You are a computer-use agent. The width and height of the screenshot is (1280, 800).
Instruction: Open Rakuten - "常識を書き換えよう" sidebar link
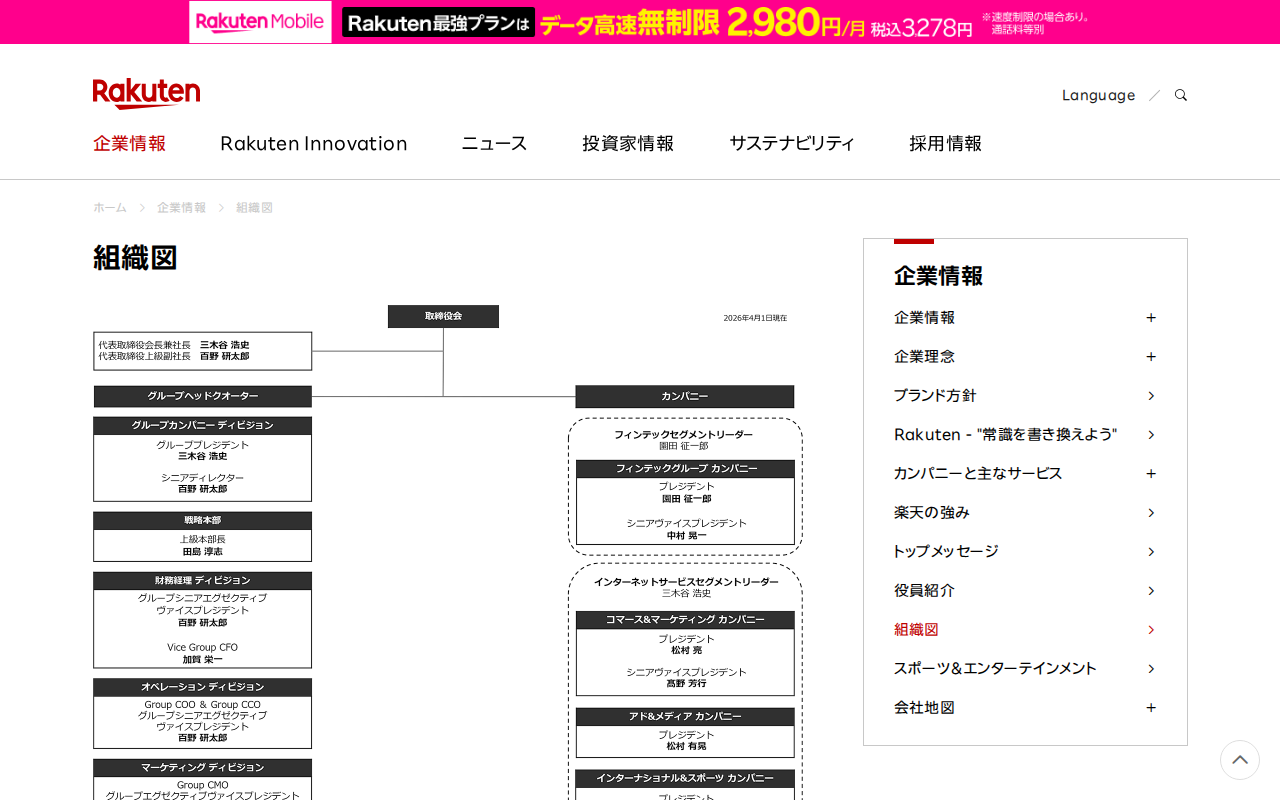pyautogui.click(x=1005, y=435)
